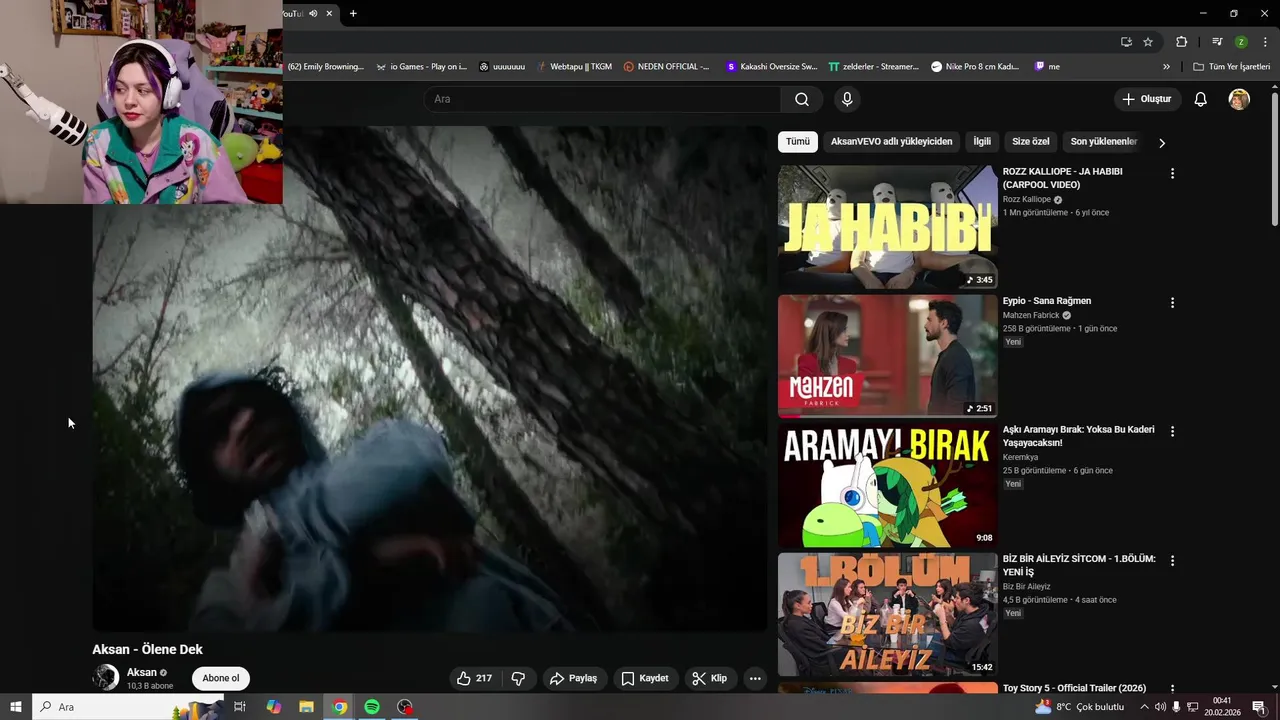Start voice search with the microphone icon
This screenshot has width=1280, height=720.
coord(847,99)
